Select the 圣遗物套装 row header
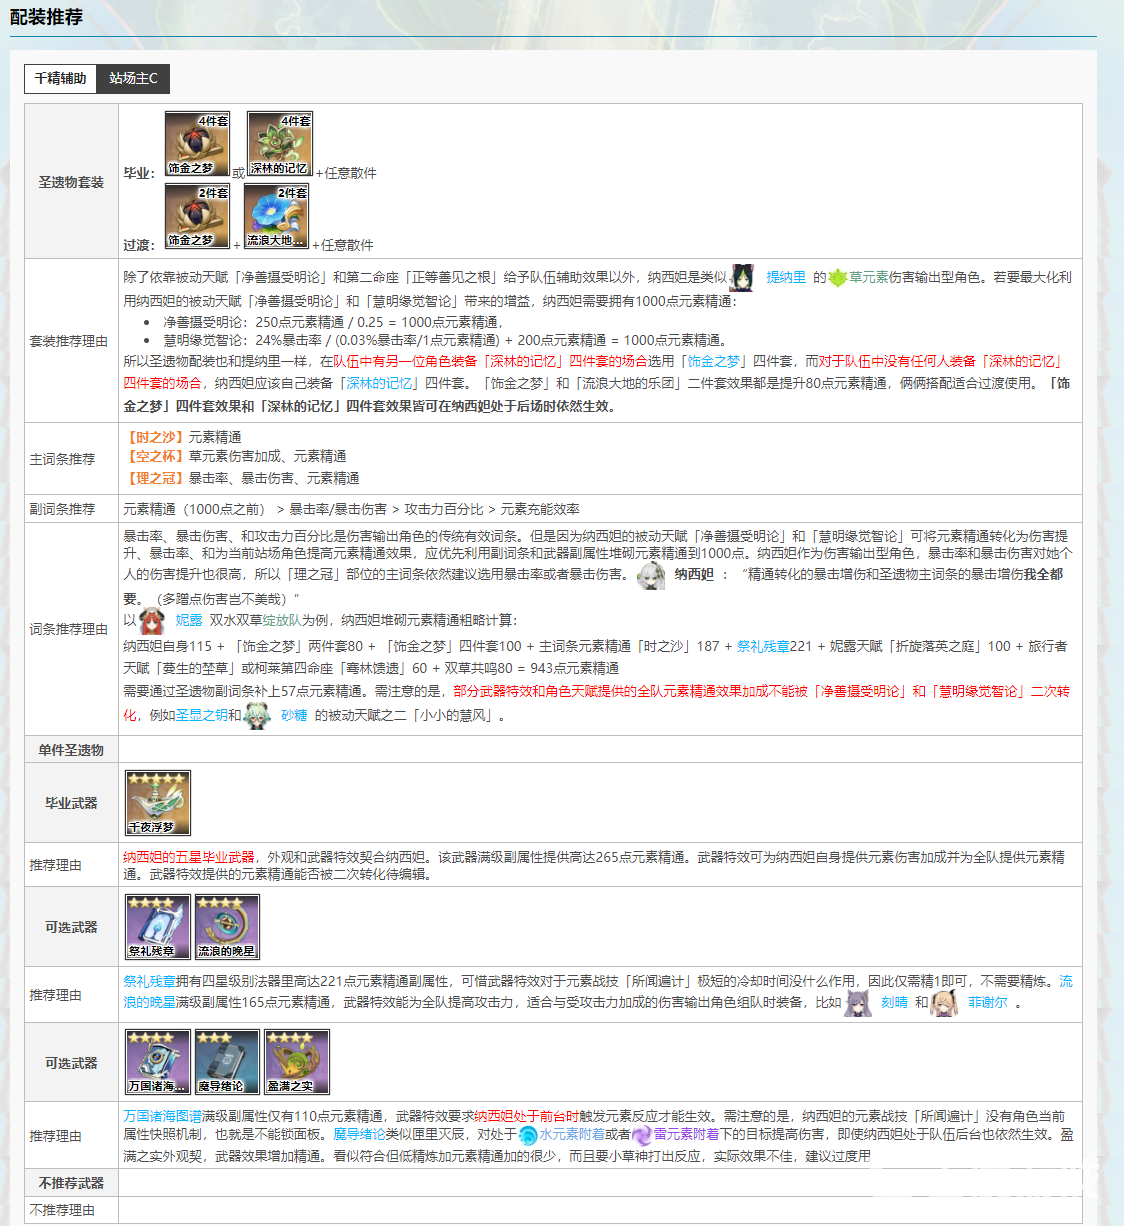This screenshot has height=1226, width=1124. (x=71, y=182)
